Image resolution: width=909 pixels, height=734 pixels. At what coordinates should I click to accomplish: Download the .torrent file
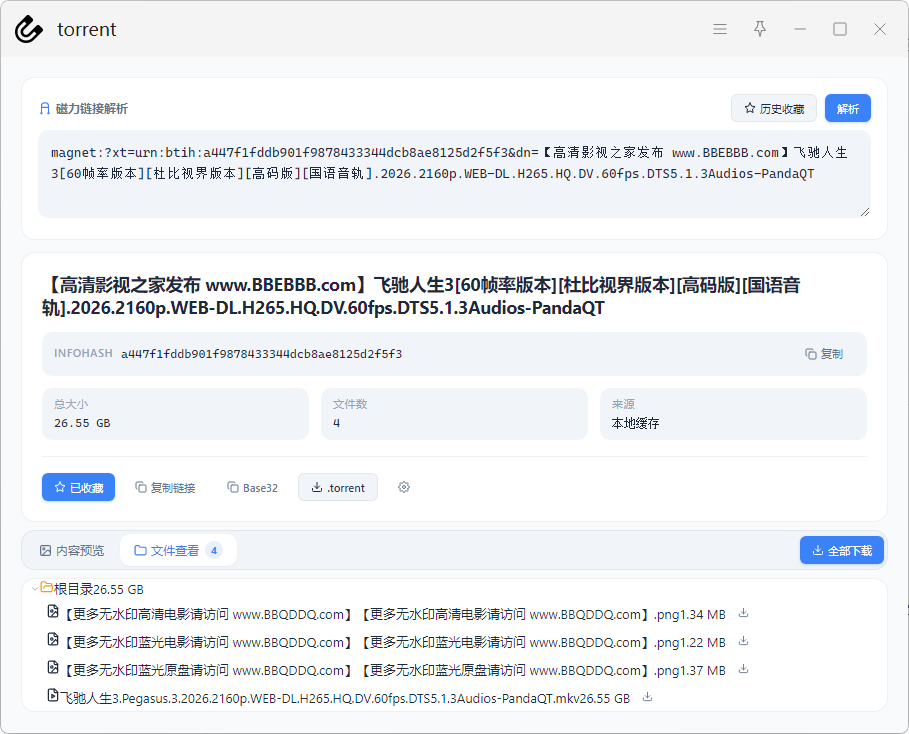[x=338, y=487]
